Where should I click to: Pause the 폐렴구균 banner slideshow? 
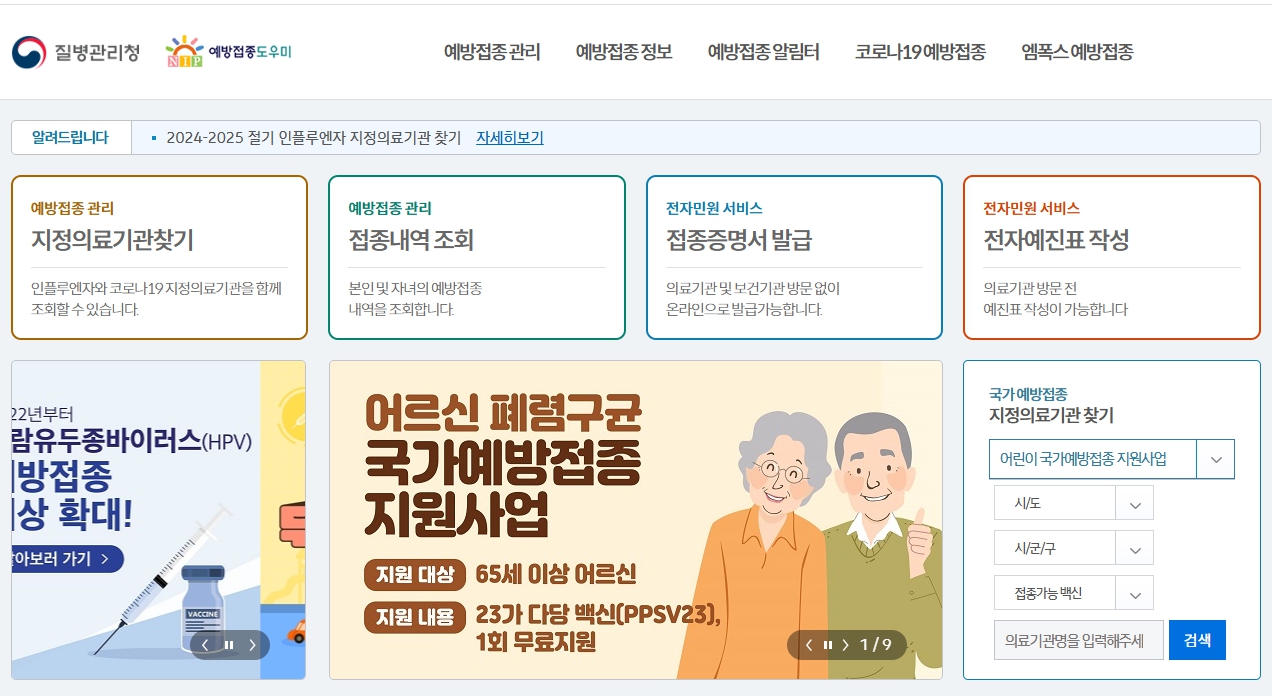[826, 645]
